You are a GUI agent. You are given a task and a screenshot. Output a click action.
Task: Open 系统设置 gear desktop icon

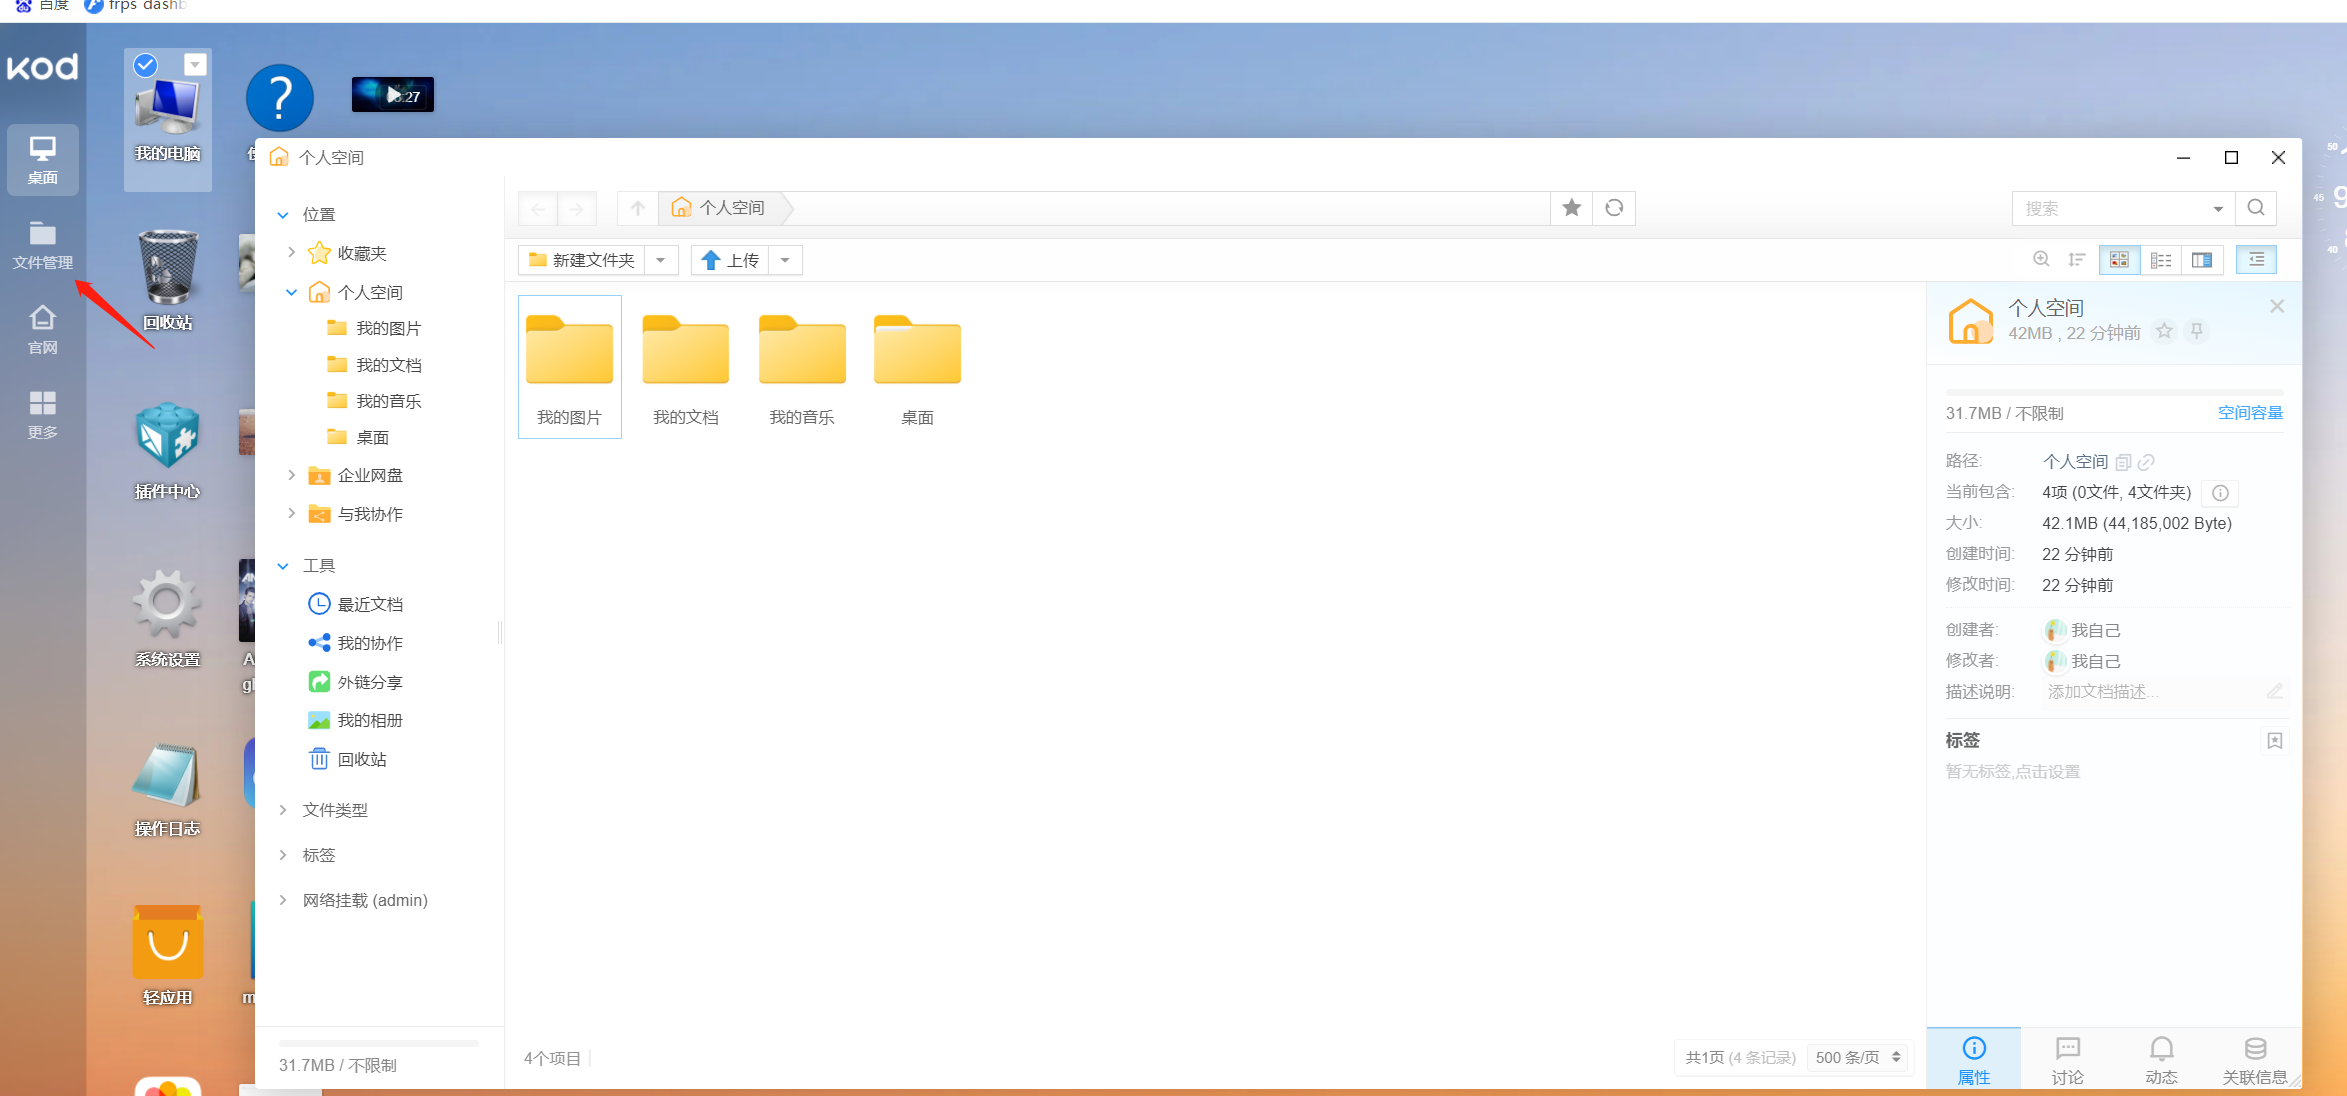click(168, 618)
